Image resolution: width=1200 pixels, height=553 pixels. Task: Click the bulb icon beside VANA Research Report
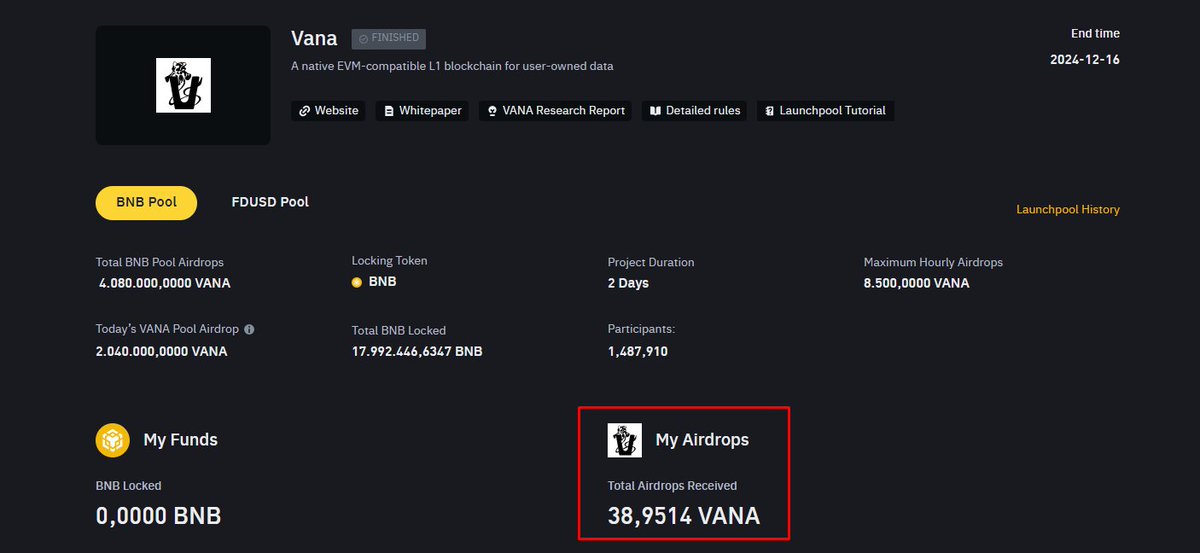click(x=492, y=111)
